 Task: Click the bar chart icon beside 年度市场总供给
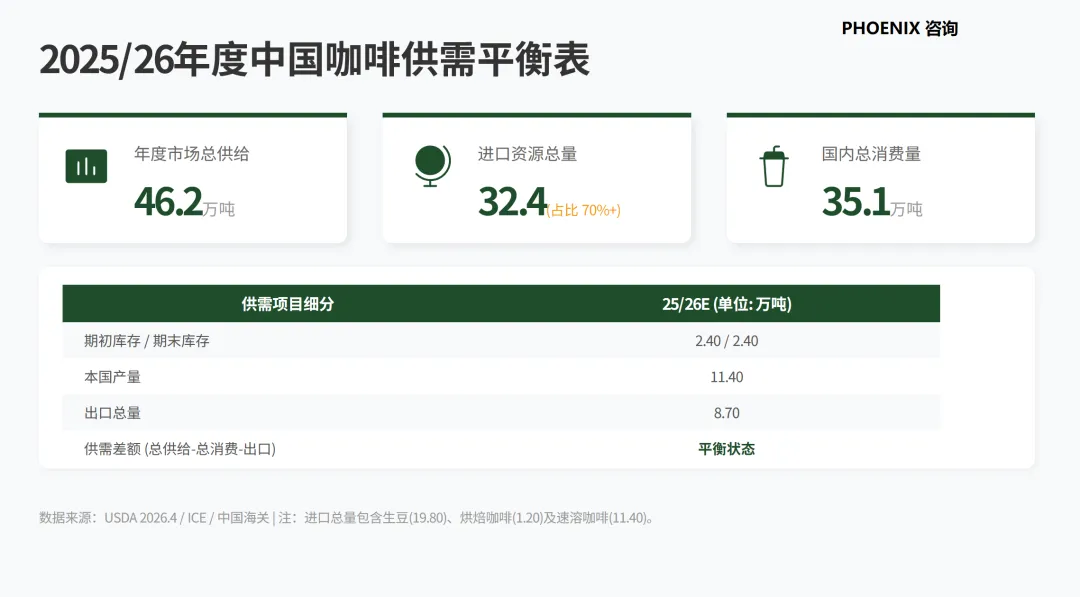[x=86, y=165]
